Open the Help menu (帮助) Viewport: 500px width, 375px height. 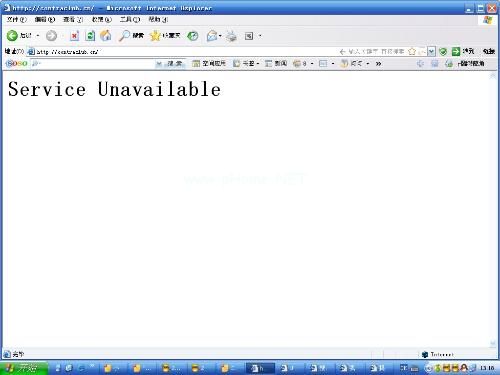(x=158, y=20)
